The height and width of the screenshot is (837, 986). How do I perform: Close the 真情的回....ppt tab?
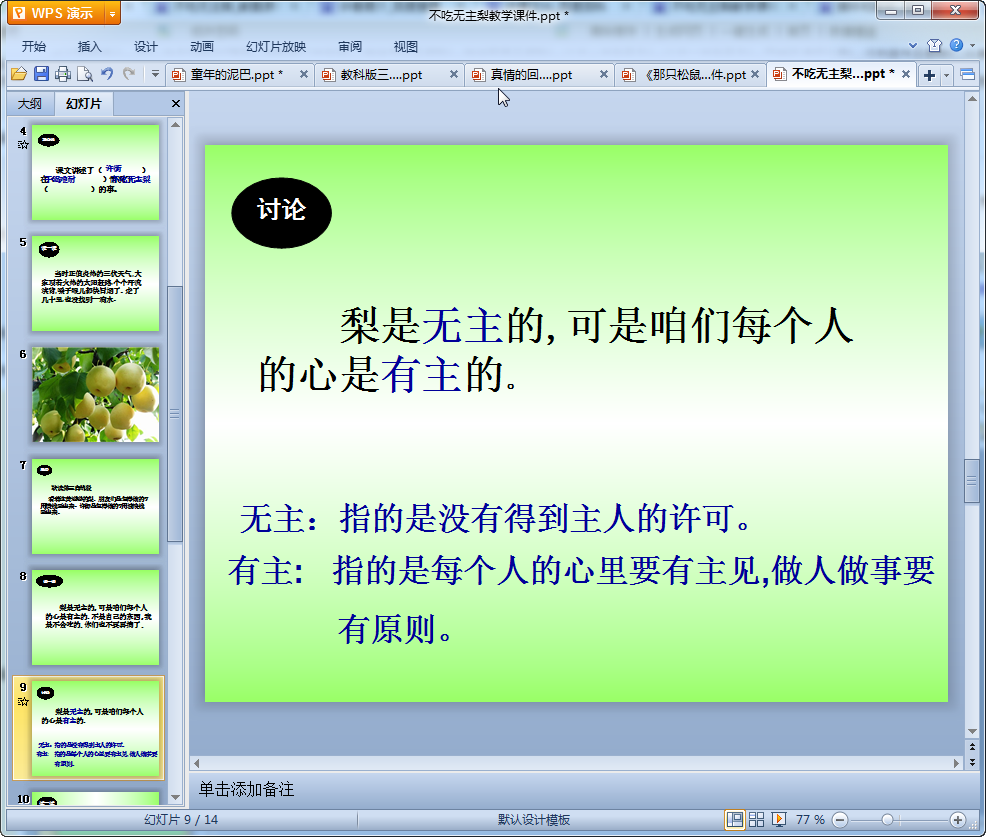click(x=604, y=74)
